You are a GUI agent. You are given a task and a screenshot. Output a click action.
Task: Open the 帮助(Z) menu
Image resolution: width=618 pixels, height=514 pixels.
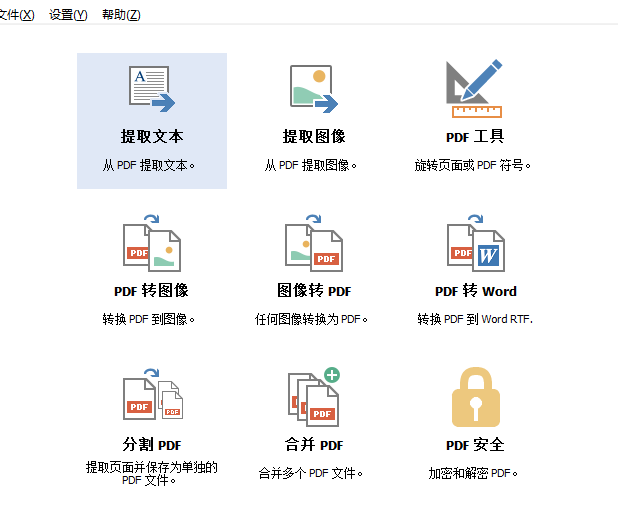(121, 15)
